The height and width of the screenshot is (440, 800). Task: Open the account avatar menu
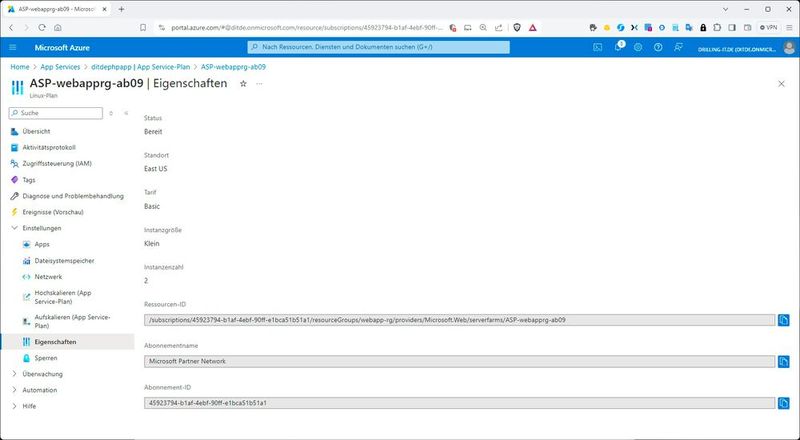789,48
